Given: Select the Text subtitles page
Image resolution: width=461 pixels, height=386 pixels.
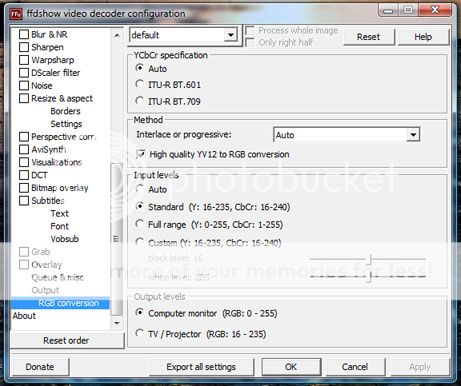Looking at the screenshot, I should click(59, 213).
